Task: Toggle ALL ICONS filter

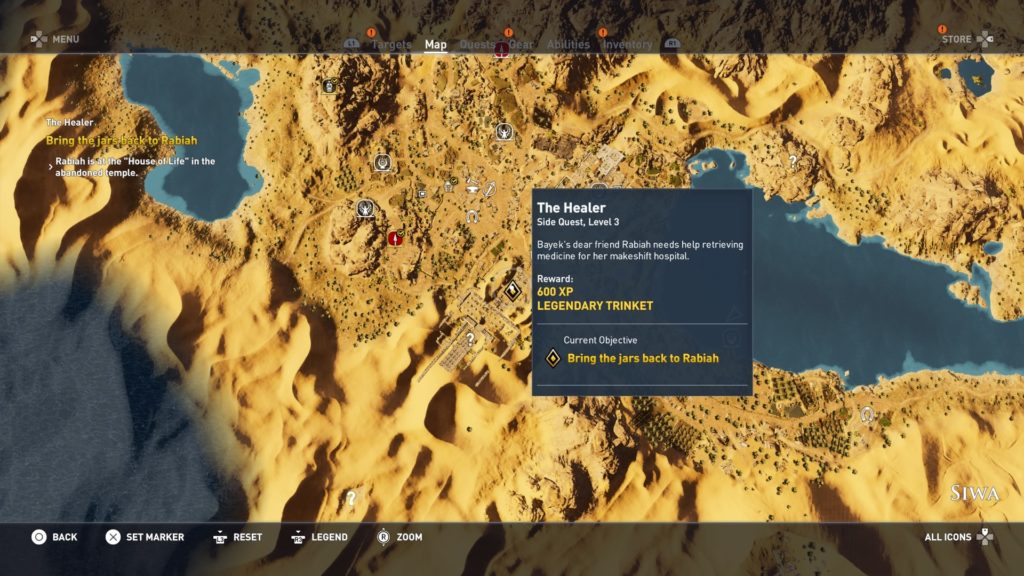Action: point(948,537)
